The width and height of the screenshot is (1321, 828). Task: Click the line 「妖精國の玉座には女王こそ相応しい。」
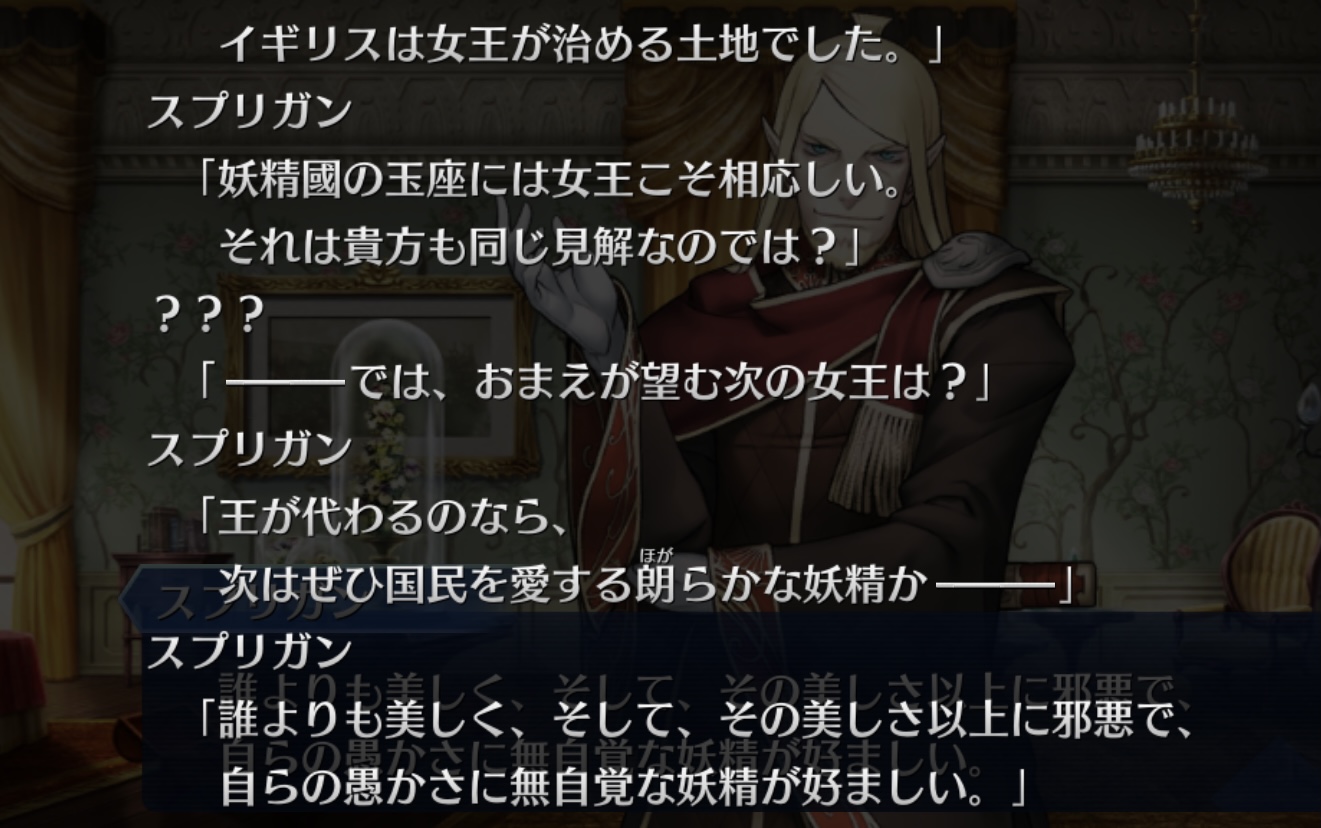tap(551, 182)
